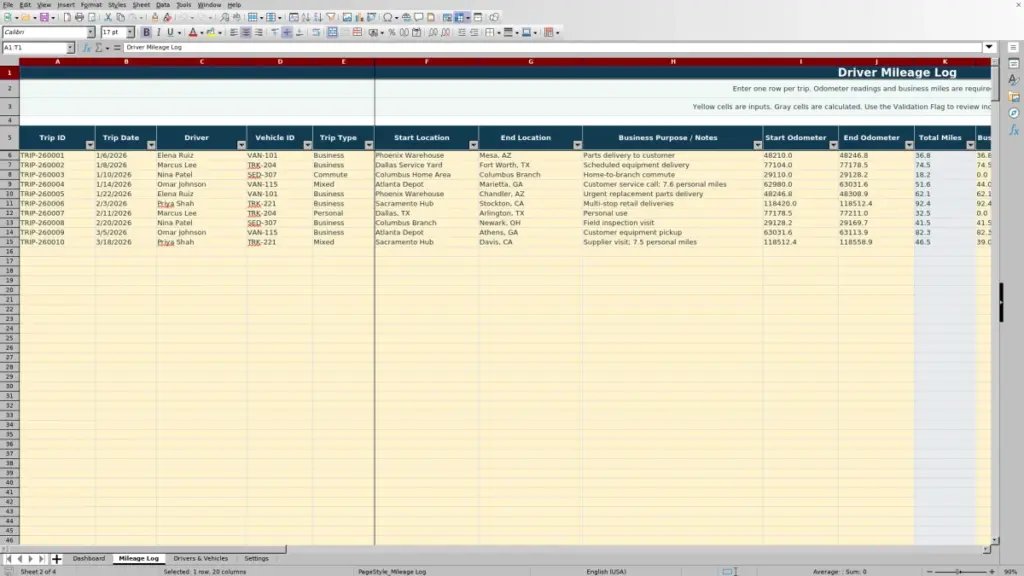The width and height of the screenshot is (1024, 576).
Task: Insert chart via the Chart icon
Action: click(x=359, y=18)
